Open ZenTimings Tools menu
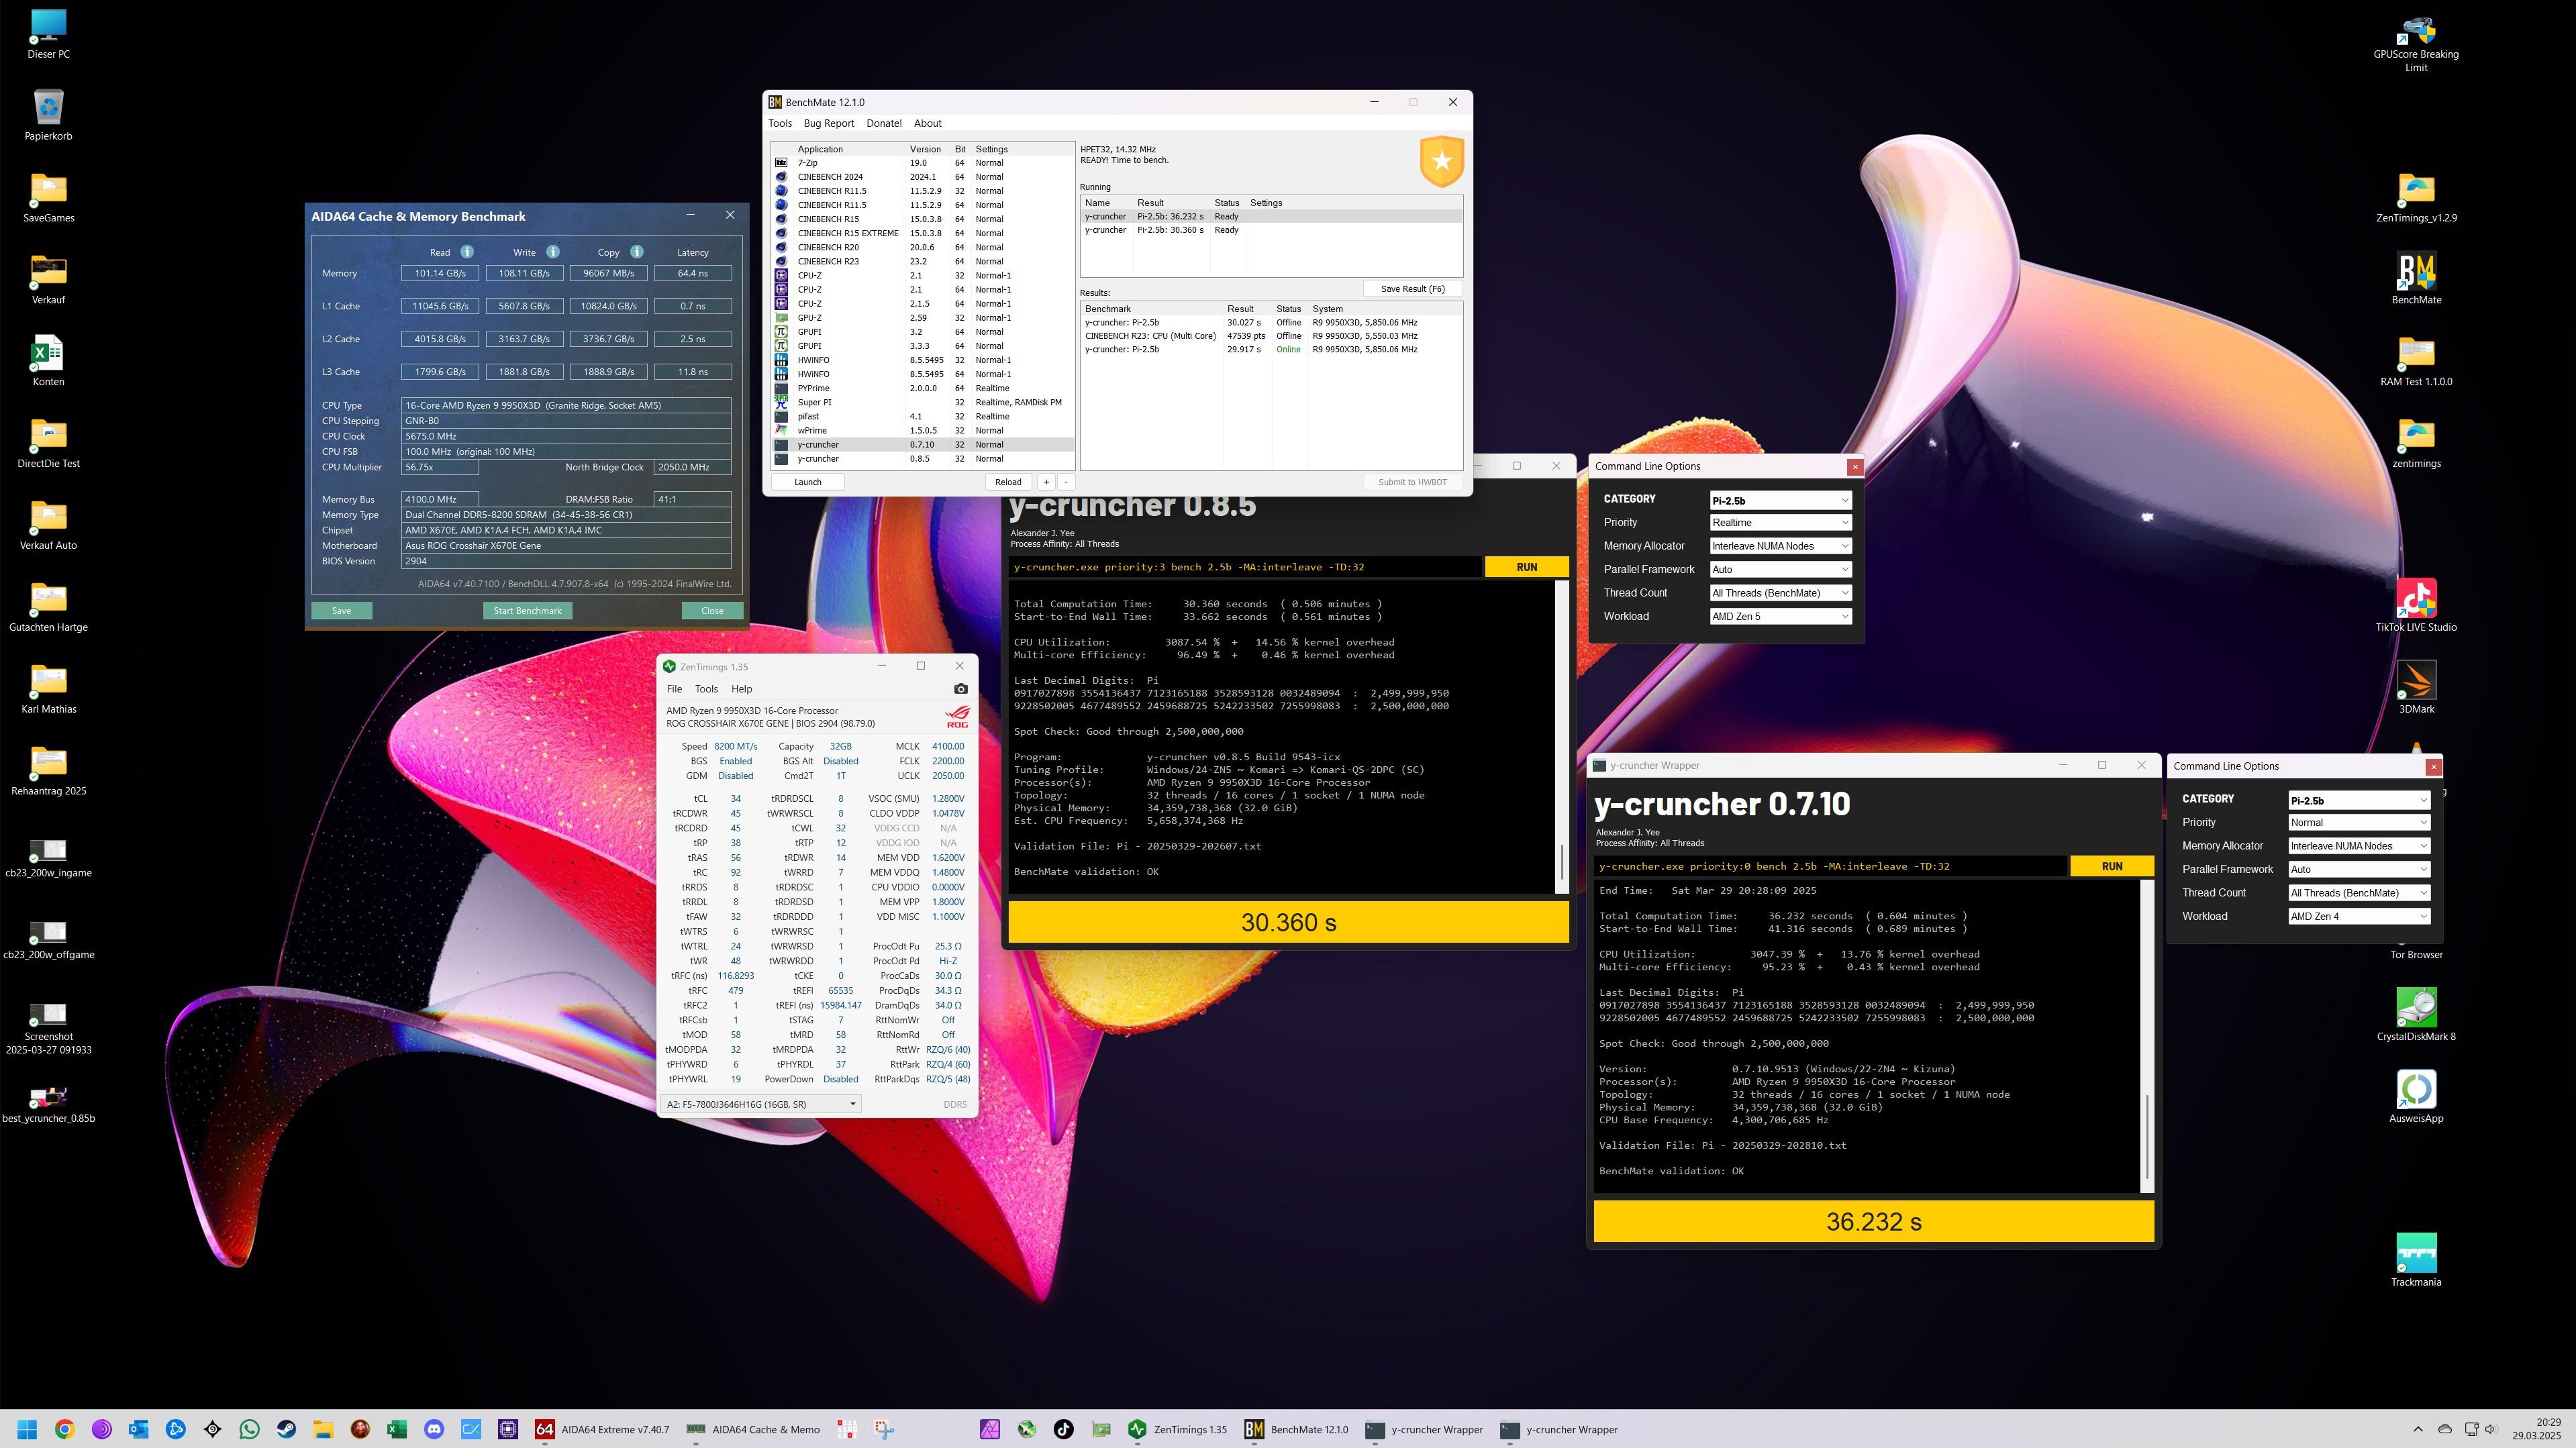Image resolution: width=2576 pixels, height=1448 pixels. [x=706, y=689]
